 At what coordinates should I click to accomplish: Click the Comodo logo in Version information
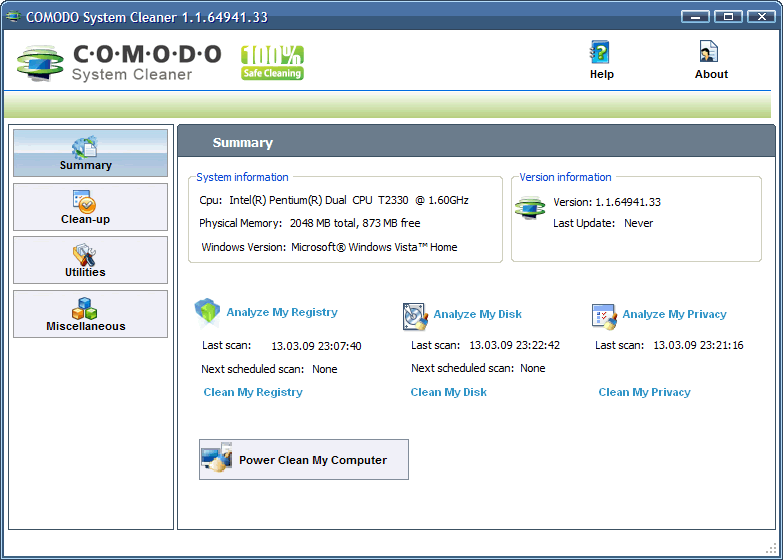[x=530, y=208]
